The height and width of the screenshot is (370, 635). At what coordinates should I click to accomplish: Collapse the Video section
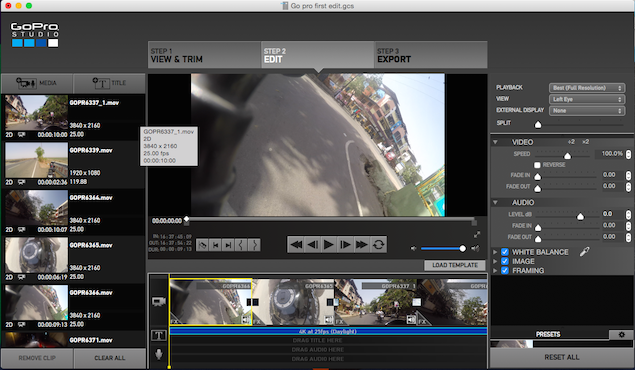[x=495, y=142]
